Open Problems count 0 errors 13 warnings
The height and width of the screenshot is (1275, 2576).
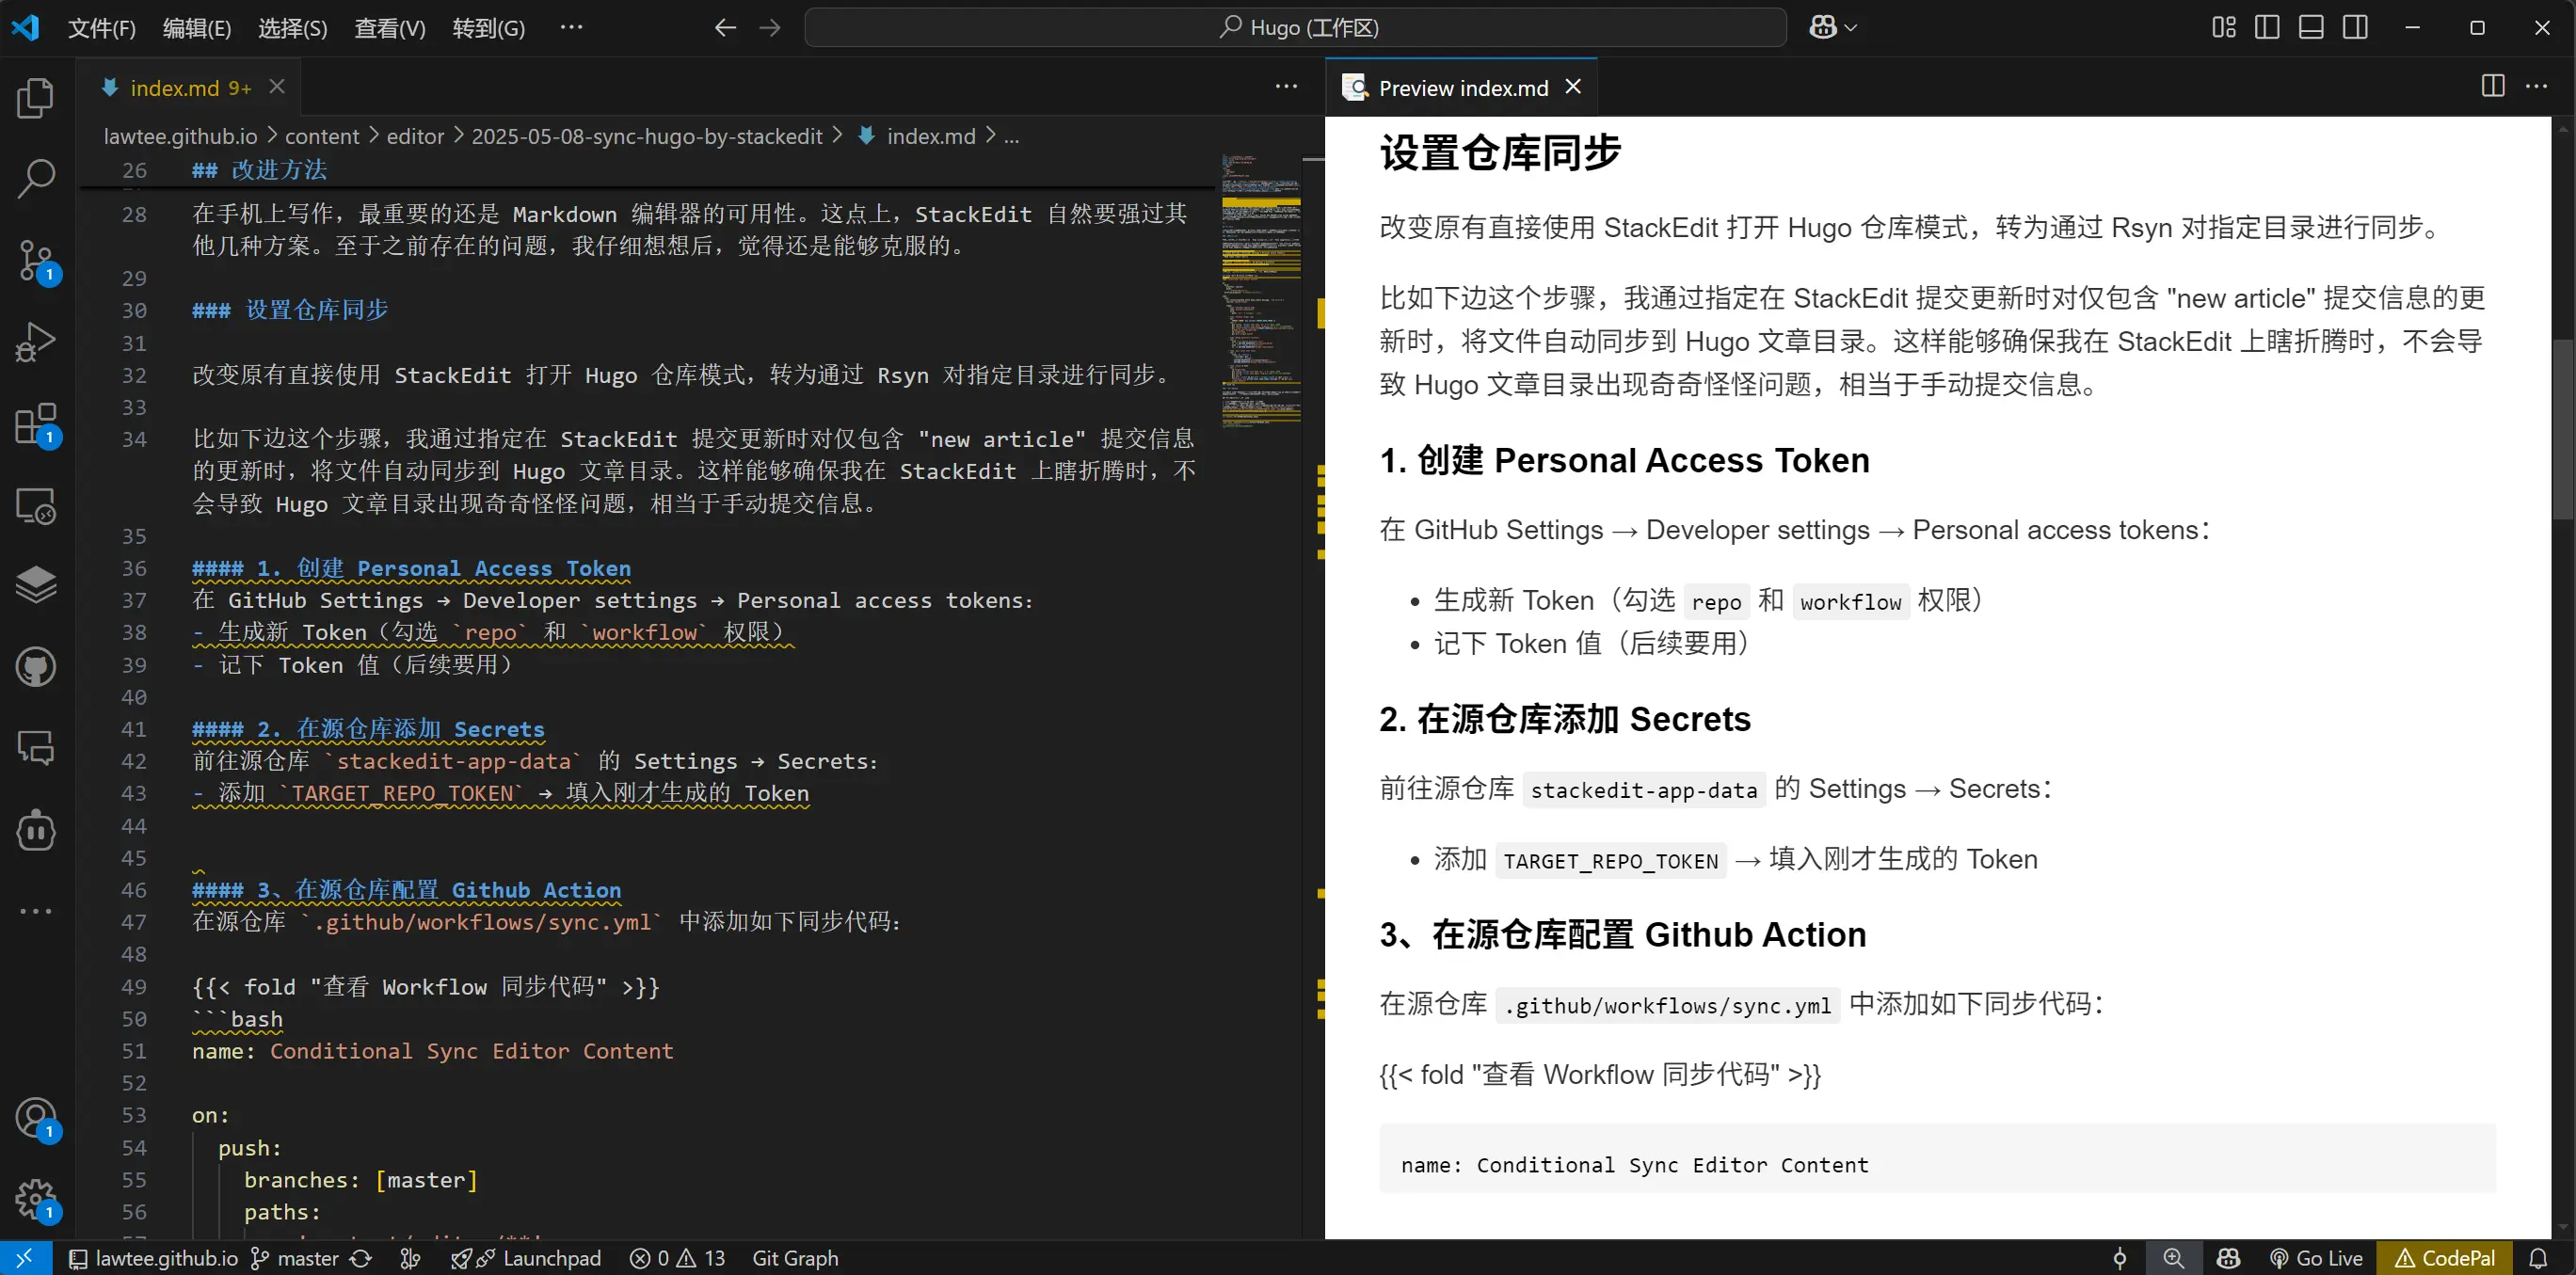click(678, 1258)
